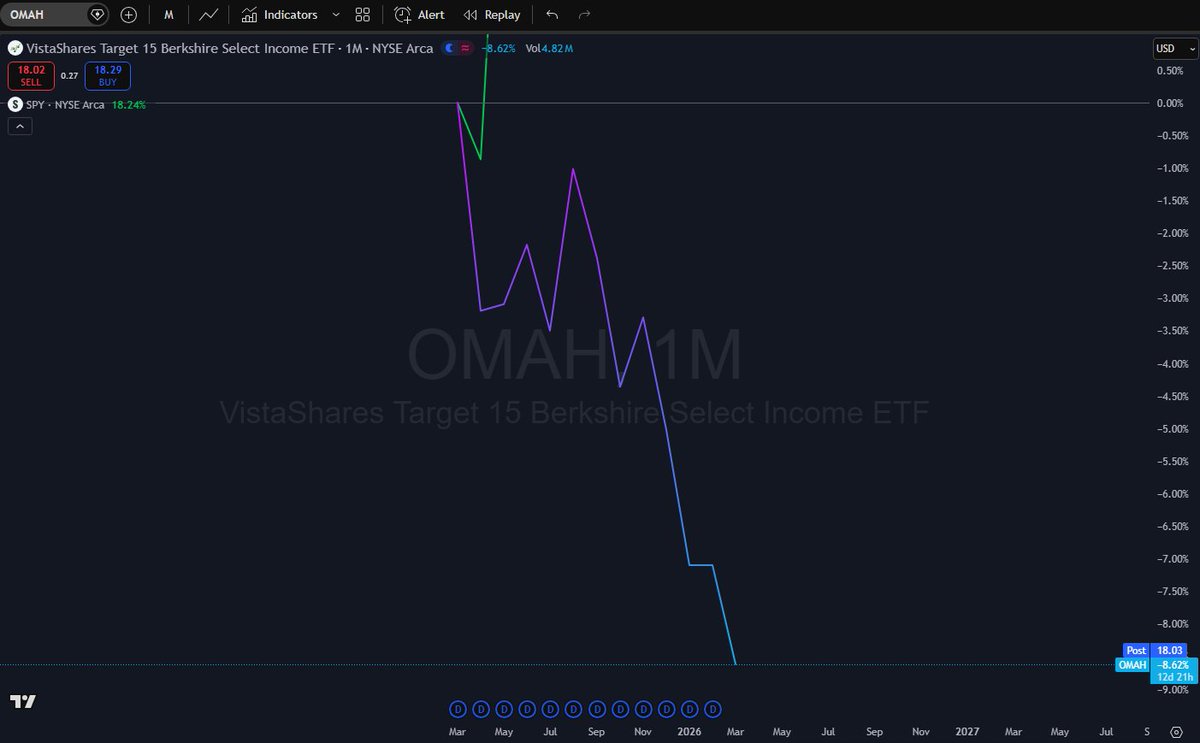Add a compare symbol with the plus icon

(129, 15)
